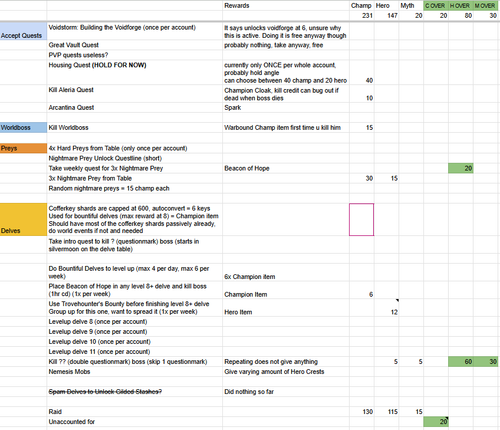The width and height of the screenshot is (500, 430).
Task: Select the green cell 60 in Kill ?? row
Action: click(461, 361)
